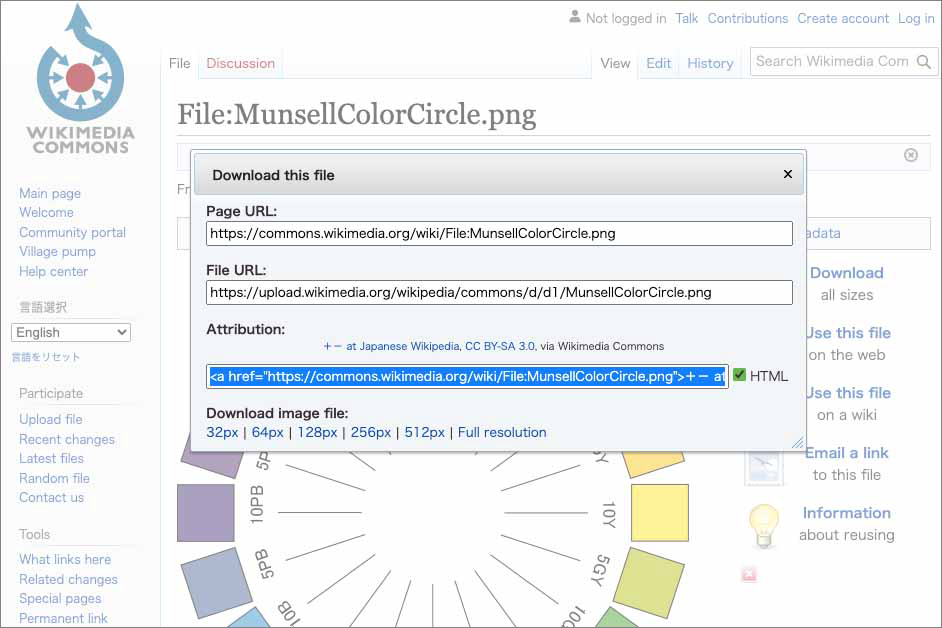Screen dimensions: 942x628
Task: Click the Wikimedia Commons logo
Action: tap(80, 80)
